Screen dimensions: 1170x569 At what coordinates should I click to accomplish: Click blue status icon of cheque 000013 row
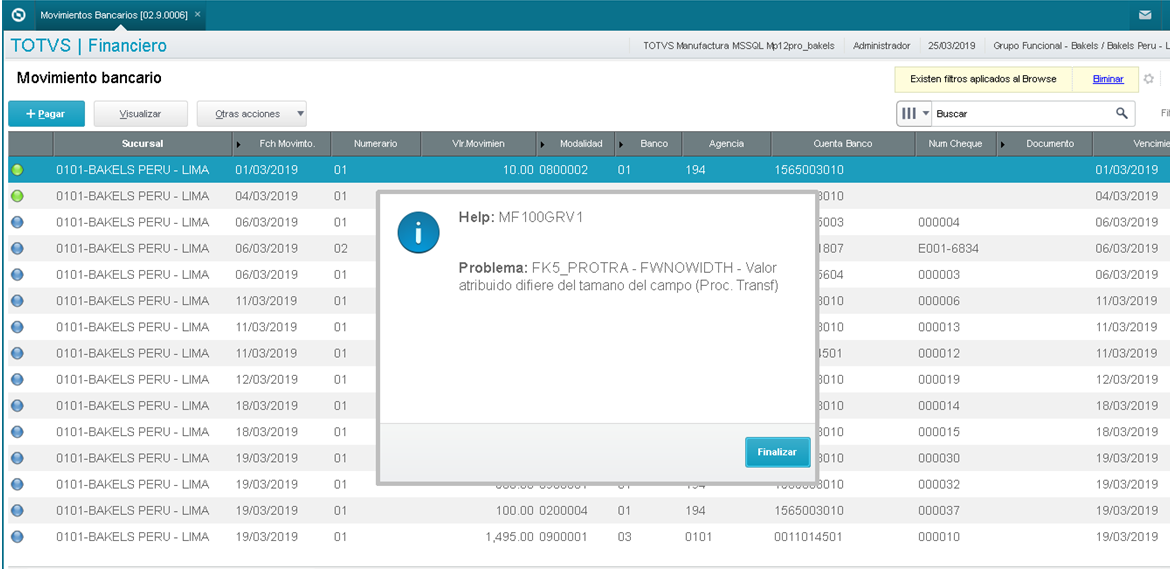[18, 327]
